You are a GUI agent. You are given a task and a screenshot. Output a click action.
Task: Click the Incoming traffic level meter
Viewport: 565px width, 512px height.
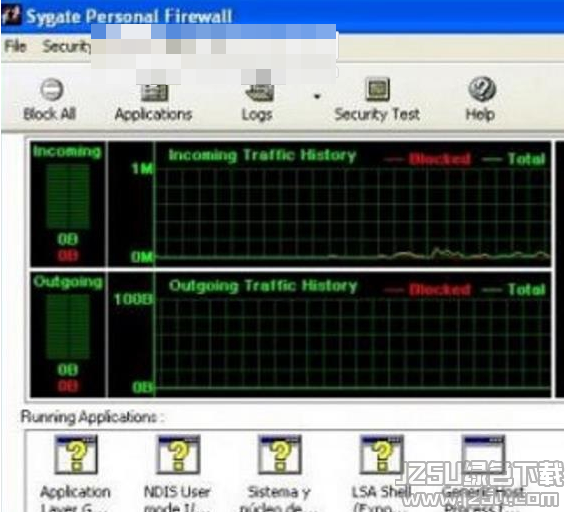click(x=68, y=197)
